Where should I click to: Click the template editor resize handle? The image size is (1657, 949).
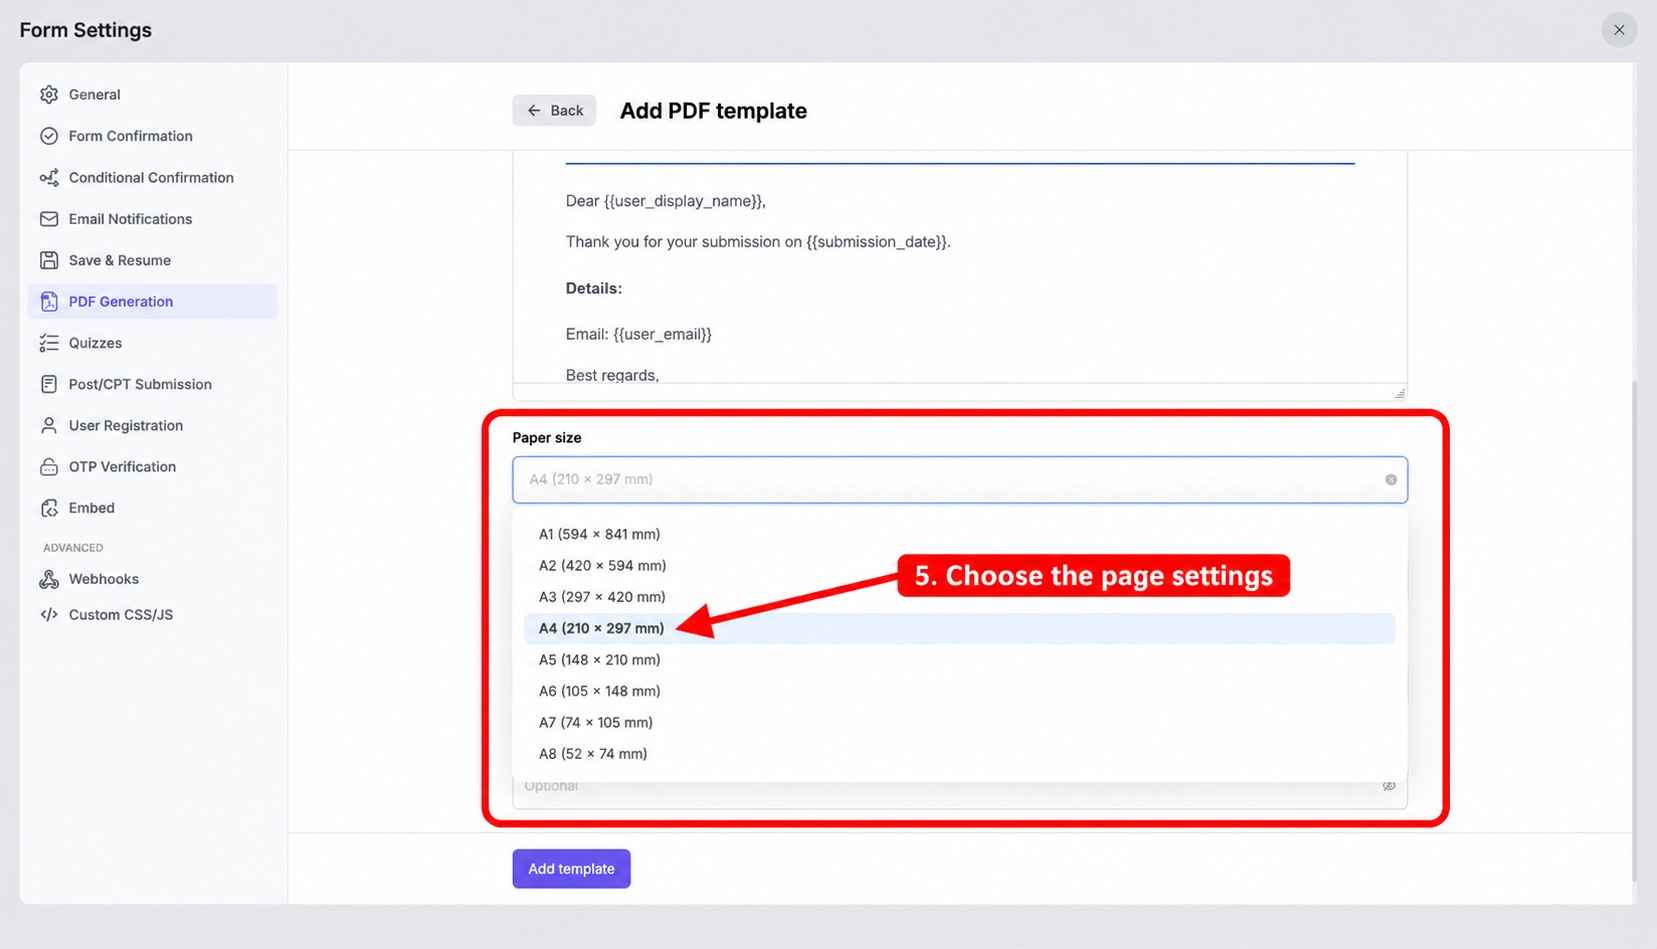point(1399,393)
